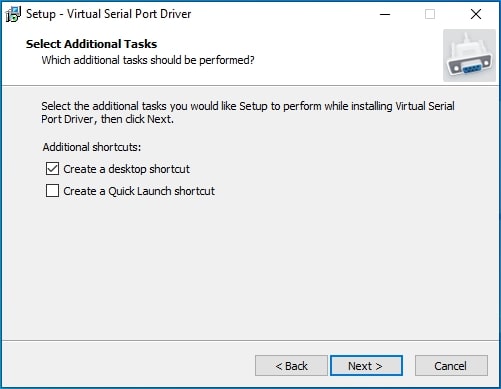
Task: Click the 'Setup - Virtual Serial Port Driver' title
Action: point(109,14)
